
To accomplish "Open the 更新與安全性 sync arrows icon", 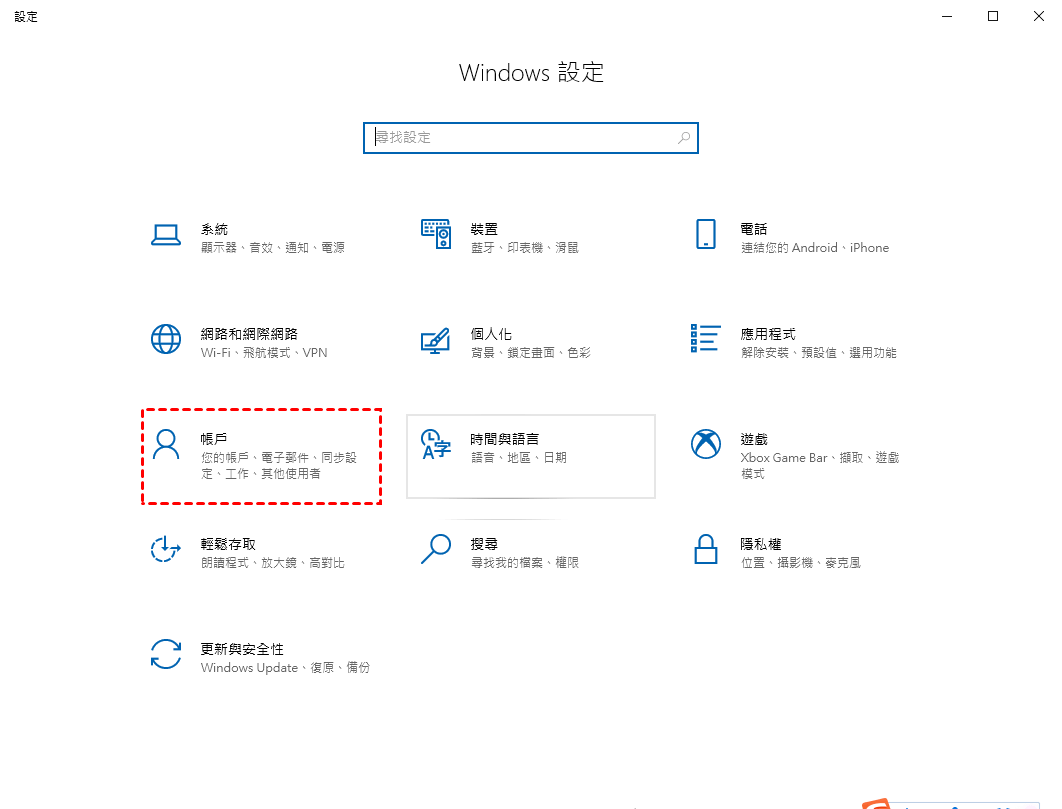I will click(166, 654).
